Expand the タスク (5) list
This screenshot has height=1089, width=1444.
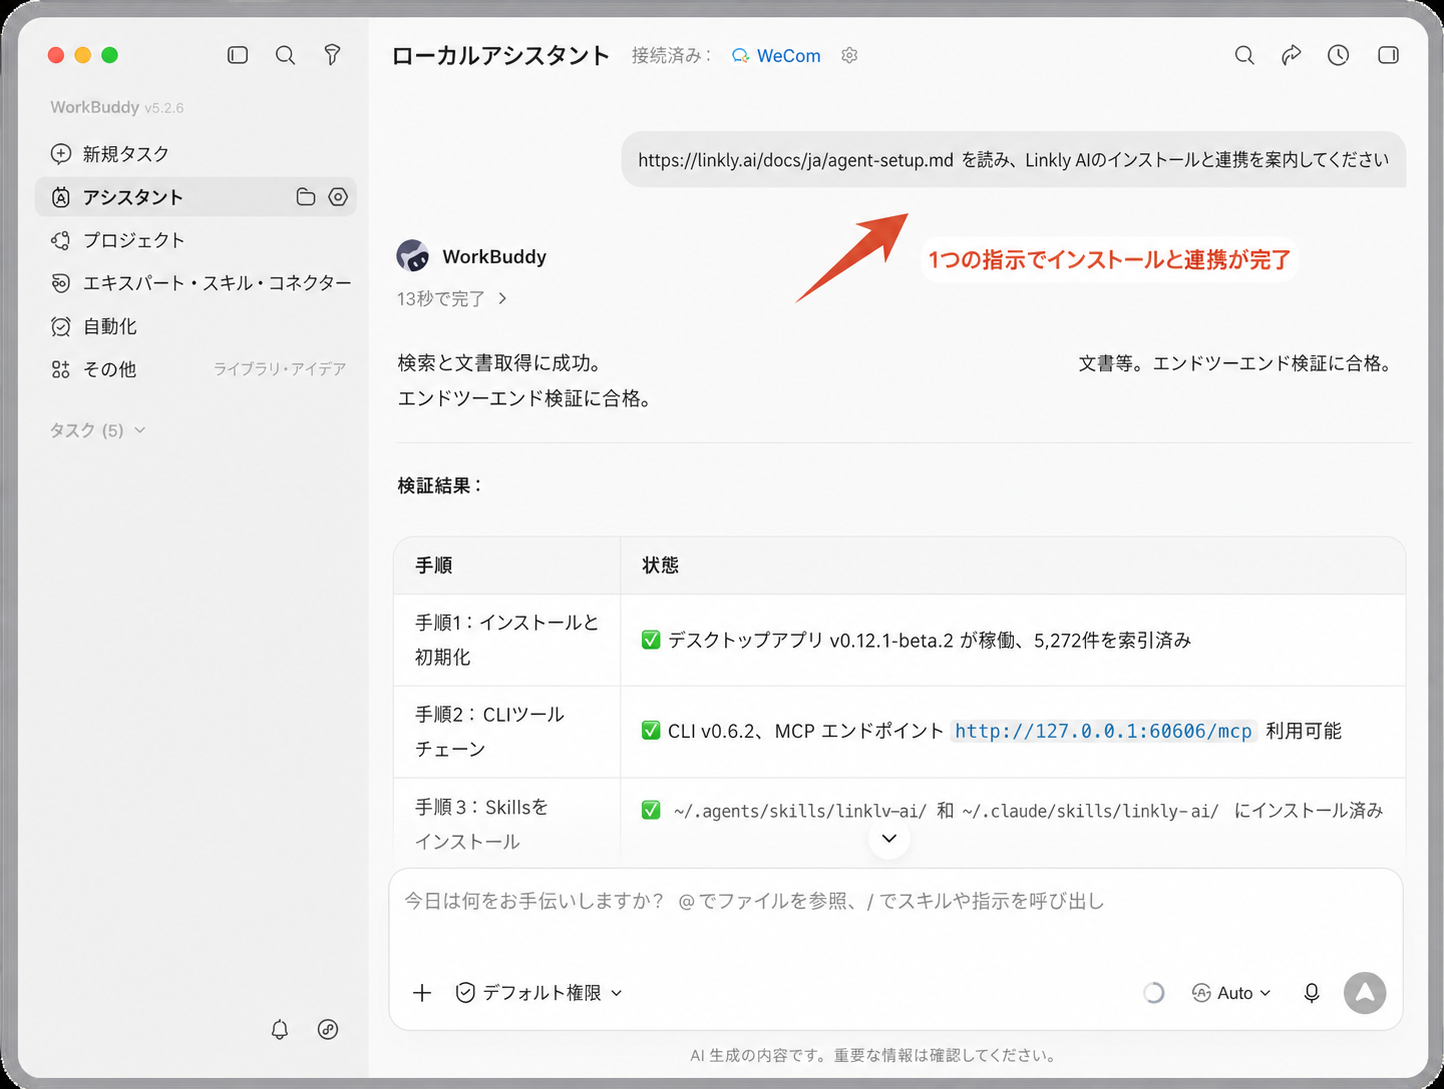[98, 430]
